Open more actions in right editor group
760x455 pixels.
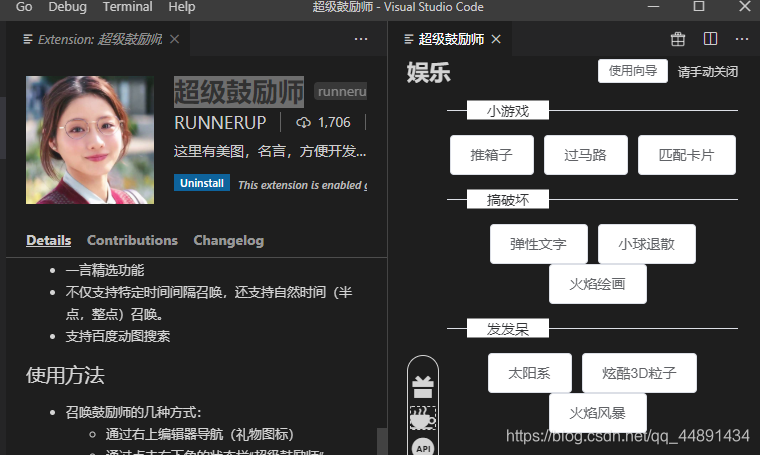742,39
